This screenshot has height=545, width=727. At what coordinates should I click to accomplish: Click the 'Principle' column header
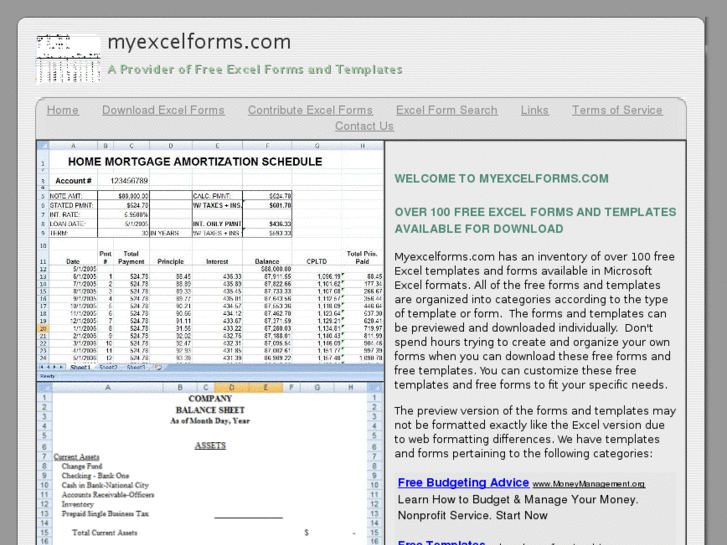pos(171,262)
